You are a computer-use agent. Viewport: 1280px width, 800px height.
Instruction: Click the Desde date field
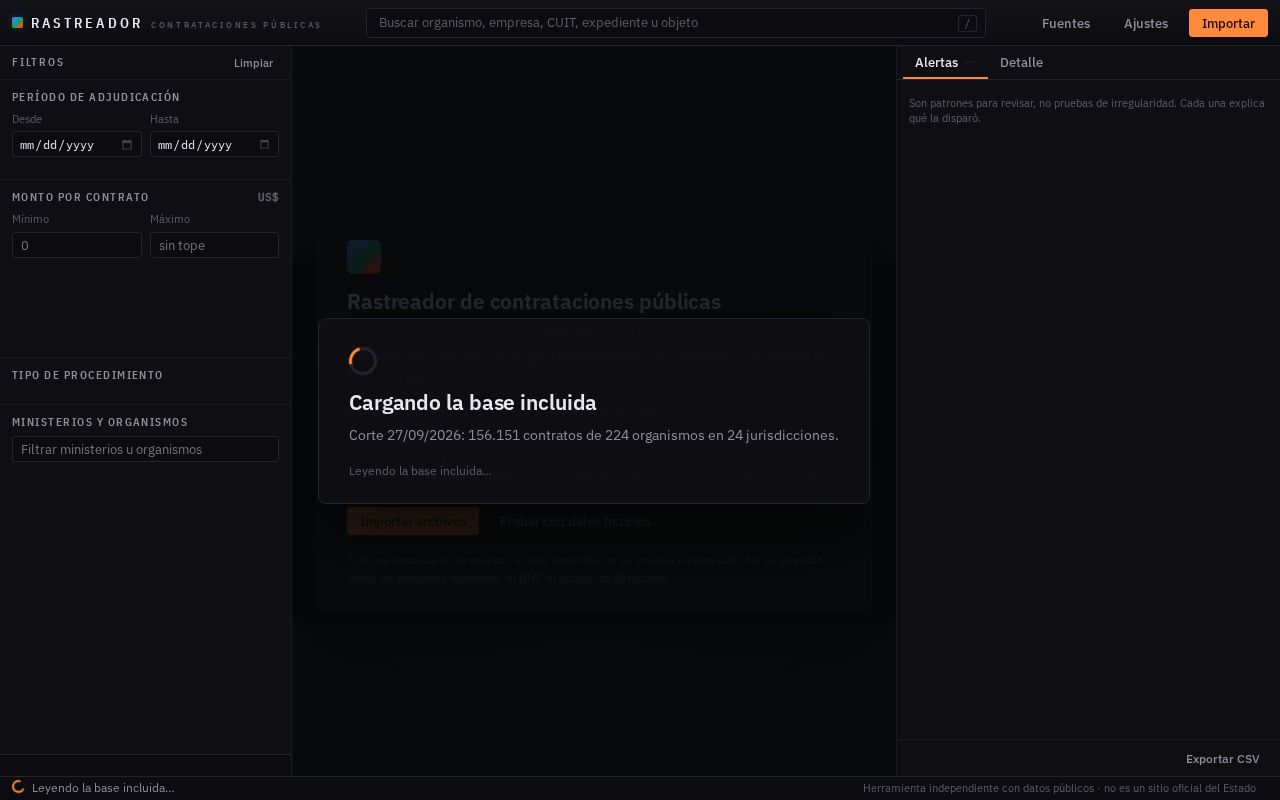tap(76, 145)
